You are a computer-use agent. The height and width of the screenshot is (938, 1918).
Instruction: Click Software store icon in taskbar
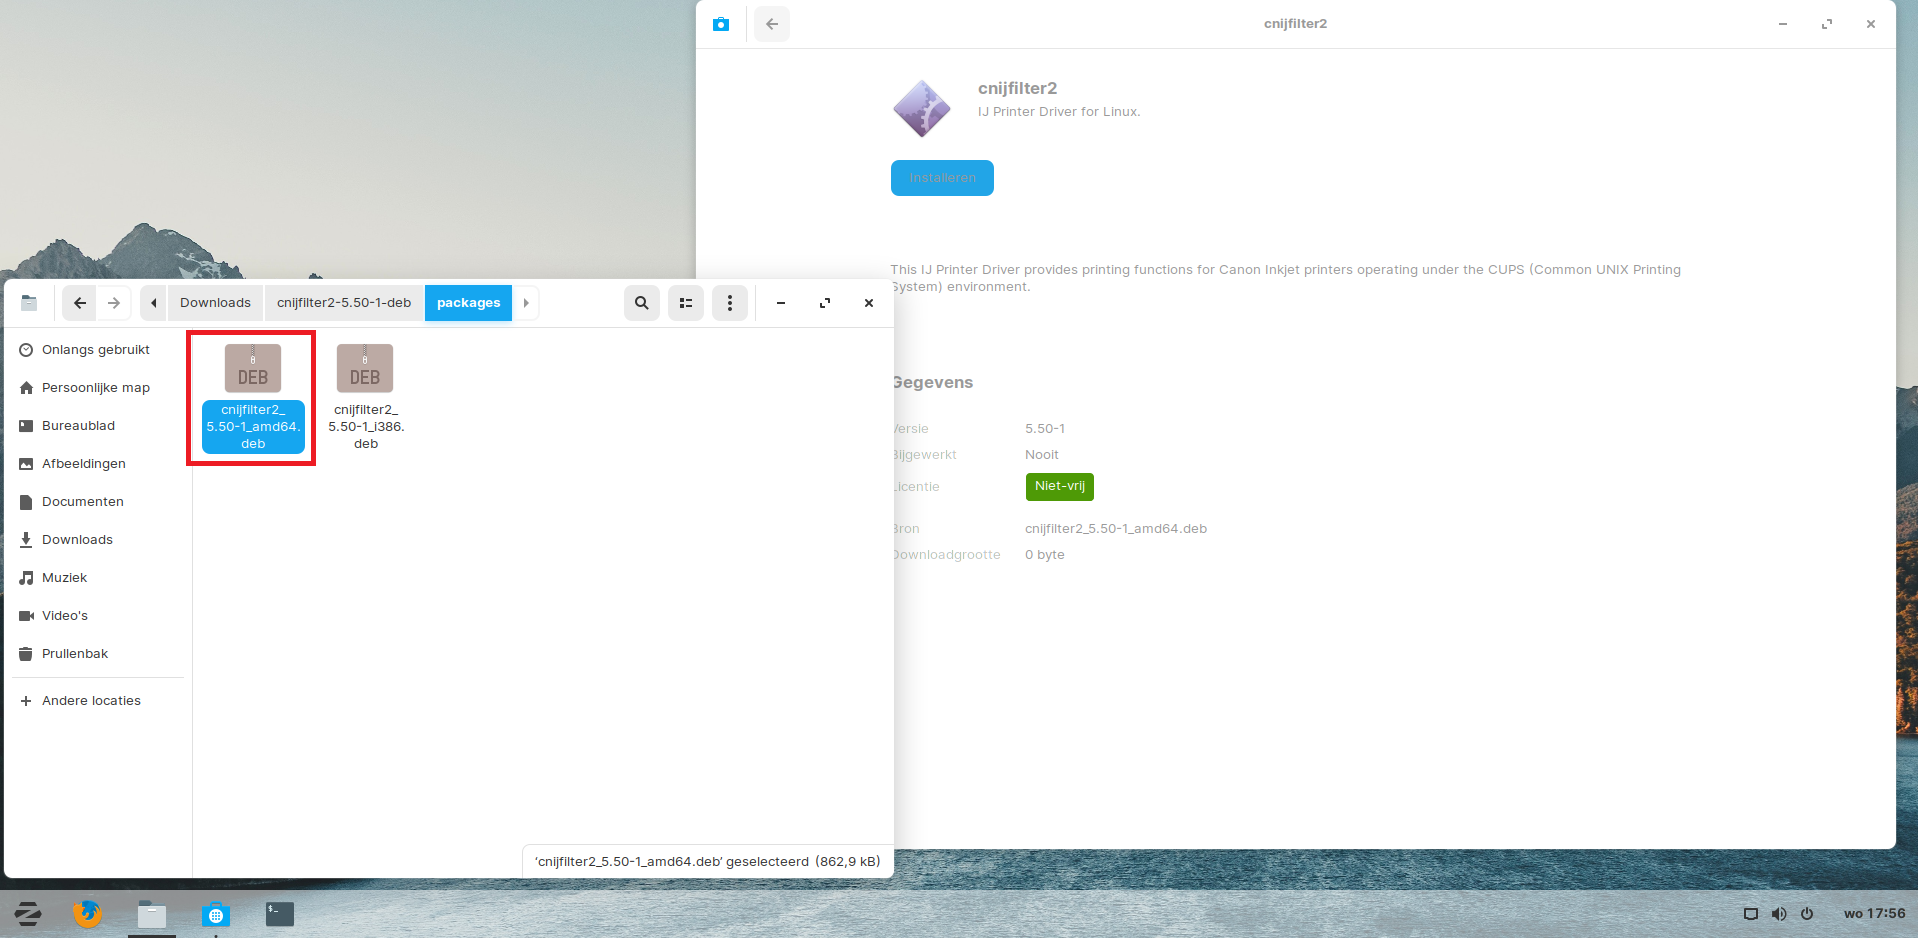(216, 913)
